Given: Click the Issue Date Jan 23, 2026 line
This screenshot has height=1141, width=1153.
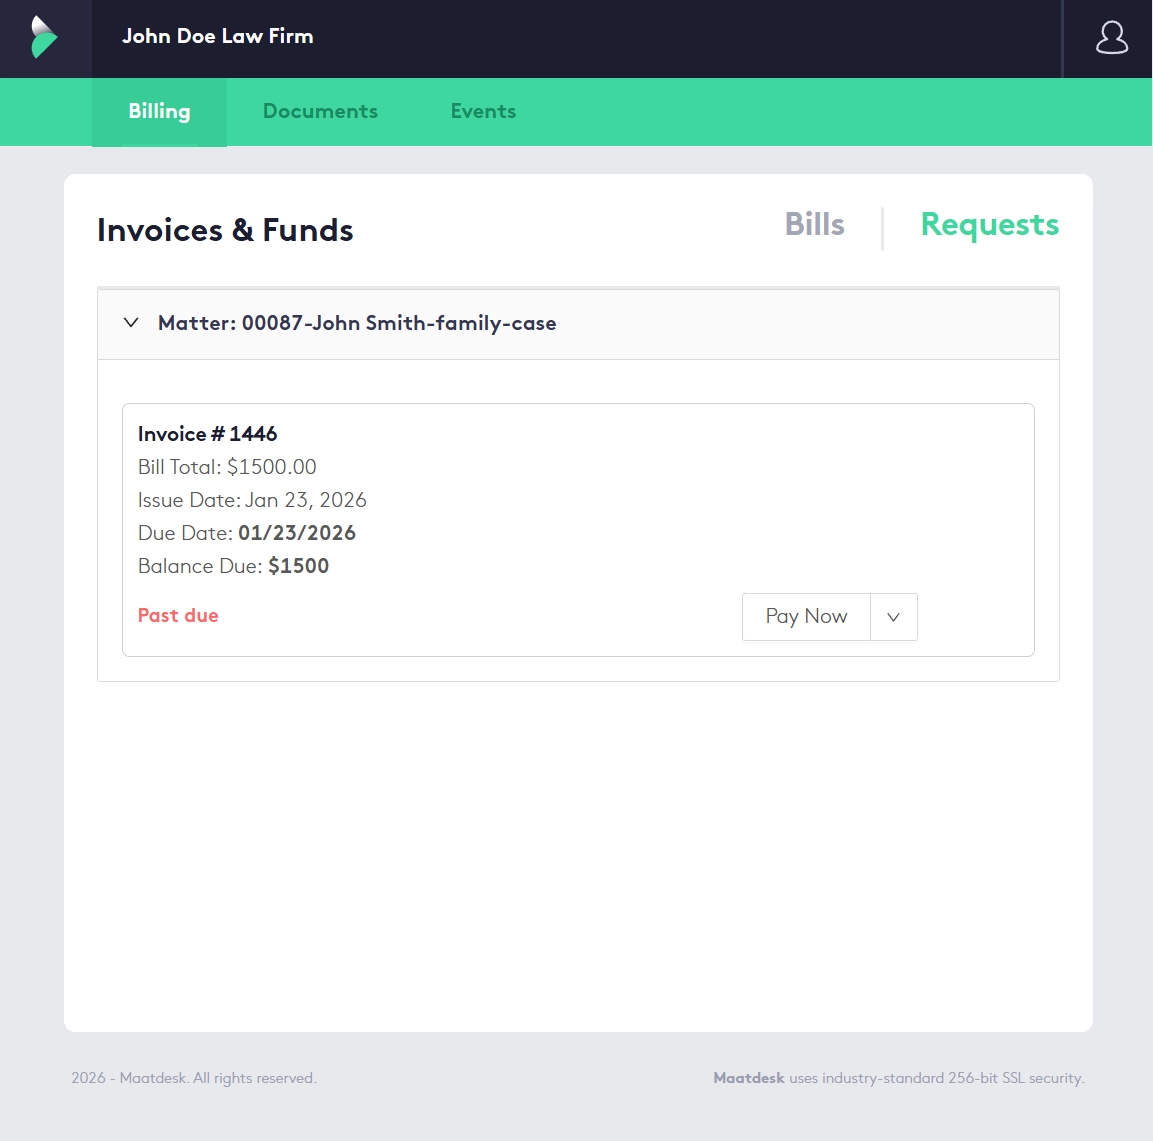Looking at the screenshot, I should coord(252,500).
